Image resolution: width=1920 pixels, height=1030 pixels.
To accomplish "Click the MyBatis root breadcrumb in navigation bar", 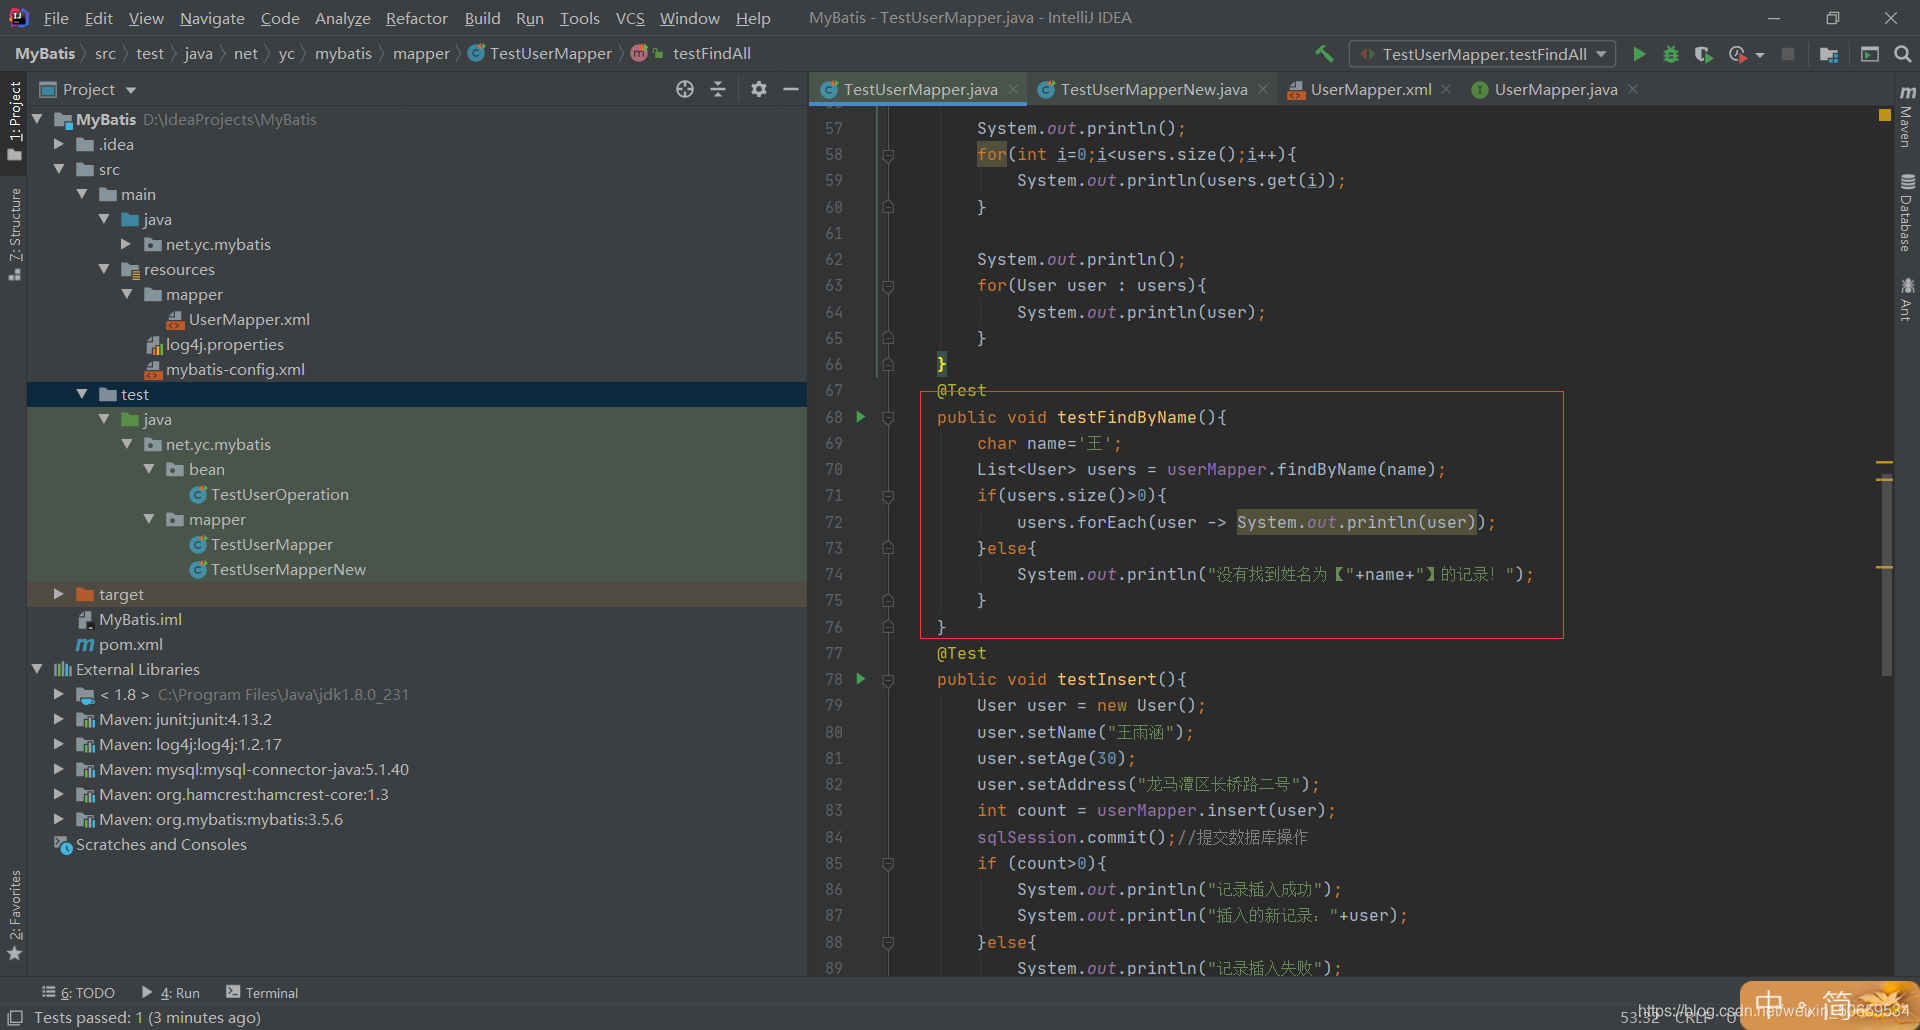I will [x=45, y=54].
